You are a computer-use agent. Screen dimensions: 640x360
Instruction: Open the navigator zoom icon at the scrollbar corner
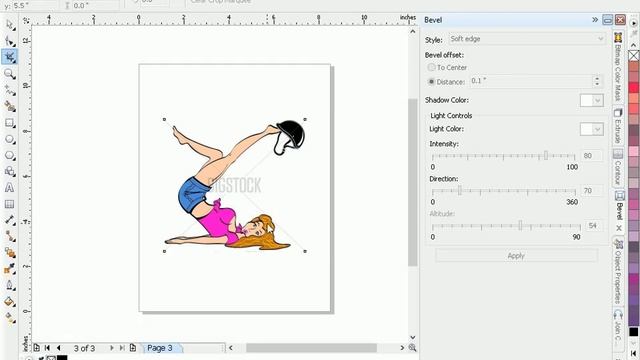(x=413, y=348)
